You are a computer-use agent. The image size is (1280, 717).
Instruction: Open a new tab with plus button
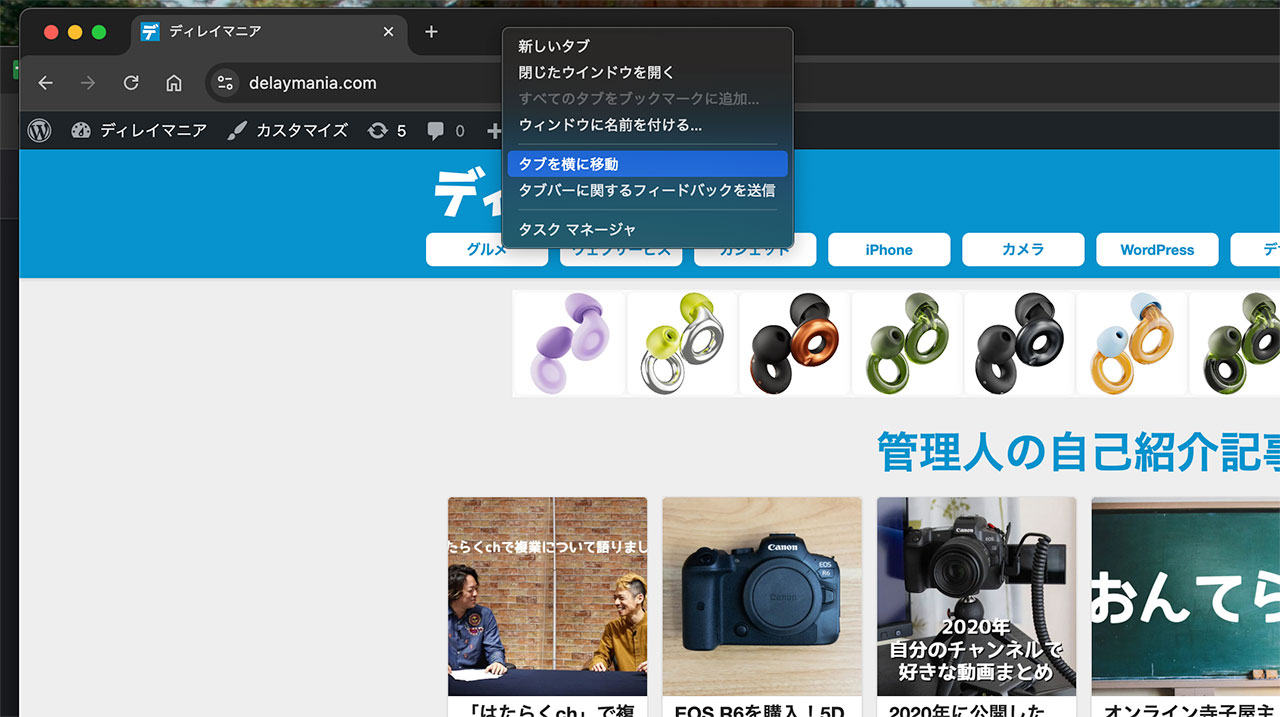point(431,32)
